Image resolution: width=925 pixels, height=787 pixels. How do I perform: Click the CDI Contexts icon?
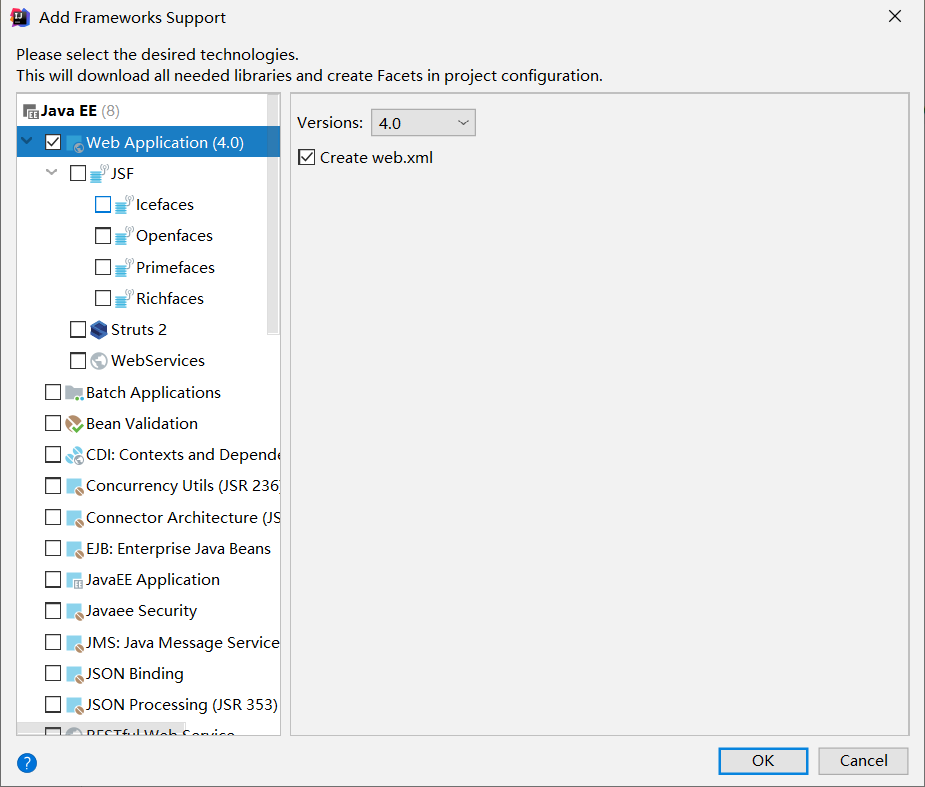[74, 455]
